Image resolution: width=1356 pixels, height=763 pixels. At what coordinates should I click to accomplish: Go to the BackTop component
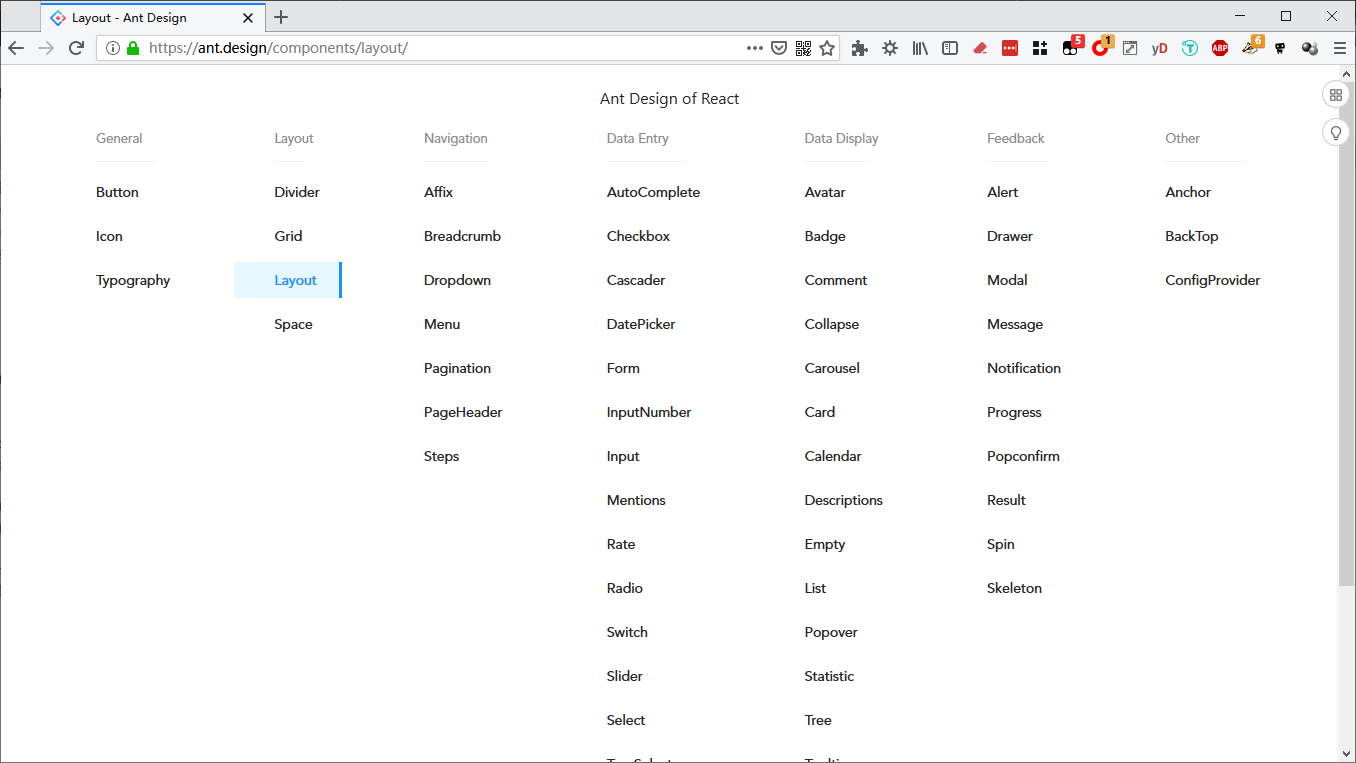click(1192, 236)
